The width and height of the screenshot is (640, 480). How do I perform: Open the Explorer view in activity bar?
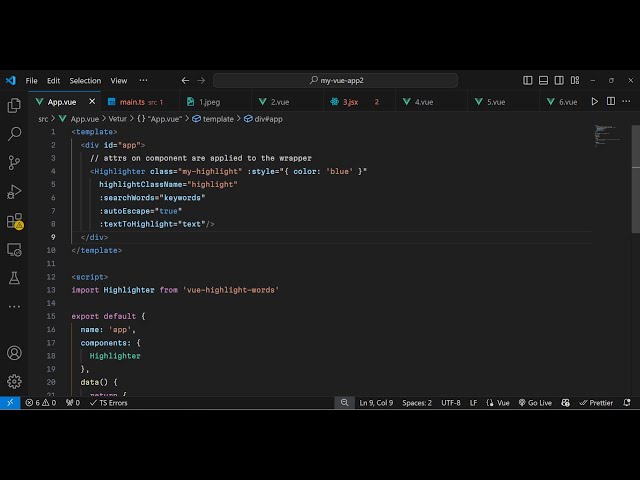pos(14,105)
